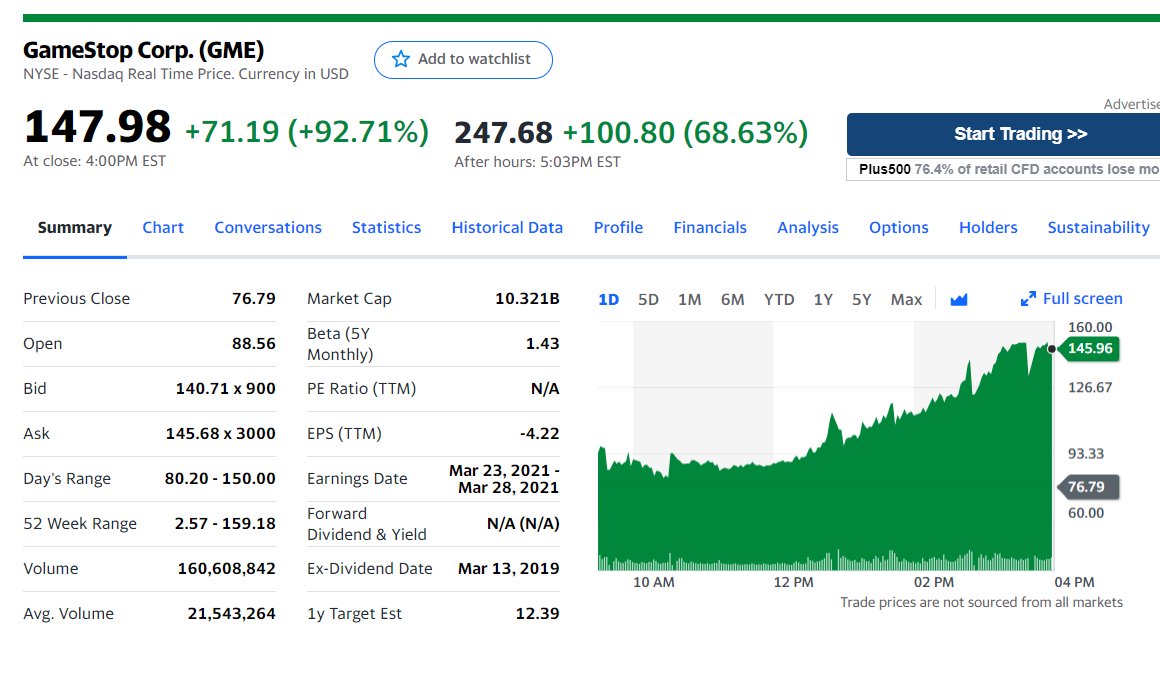Viewport: 1160px width, 674px height.
Task: Click the Start Trading ad button
Action: tap(1003, 134)
